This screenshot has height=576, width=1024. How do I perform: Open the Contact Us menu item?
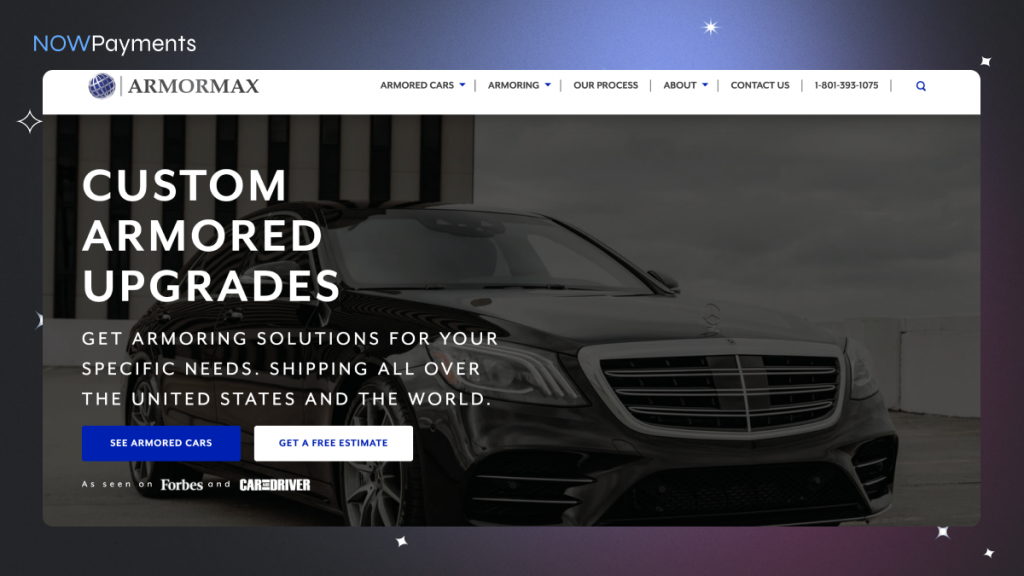tap(760, 85)
